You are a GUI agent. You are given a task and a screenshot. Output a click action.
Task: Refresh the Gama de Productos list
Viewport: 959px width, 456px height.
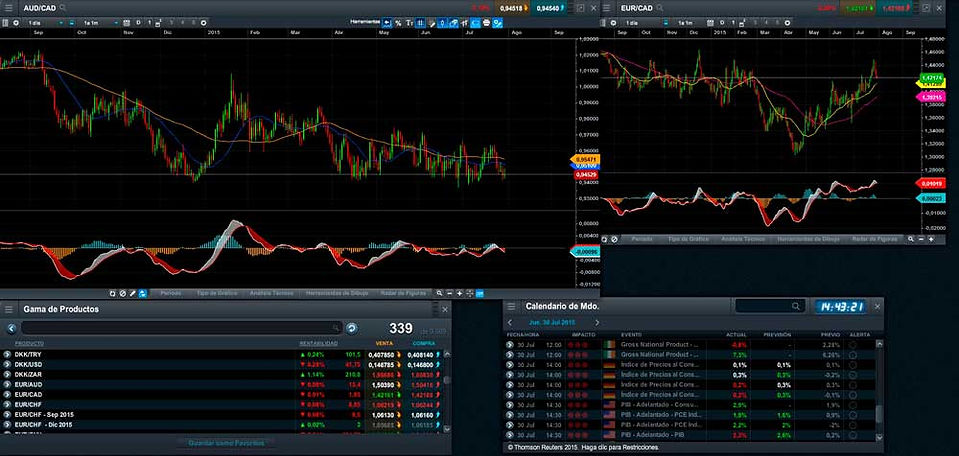(x=352, y=328)
